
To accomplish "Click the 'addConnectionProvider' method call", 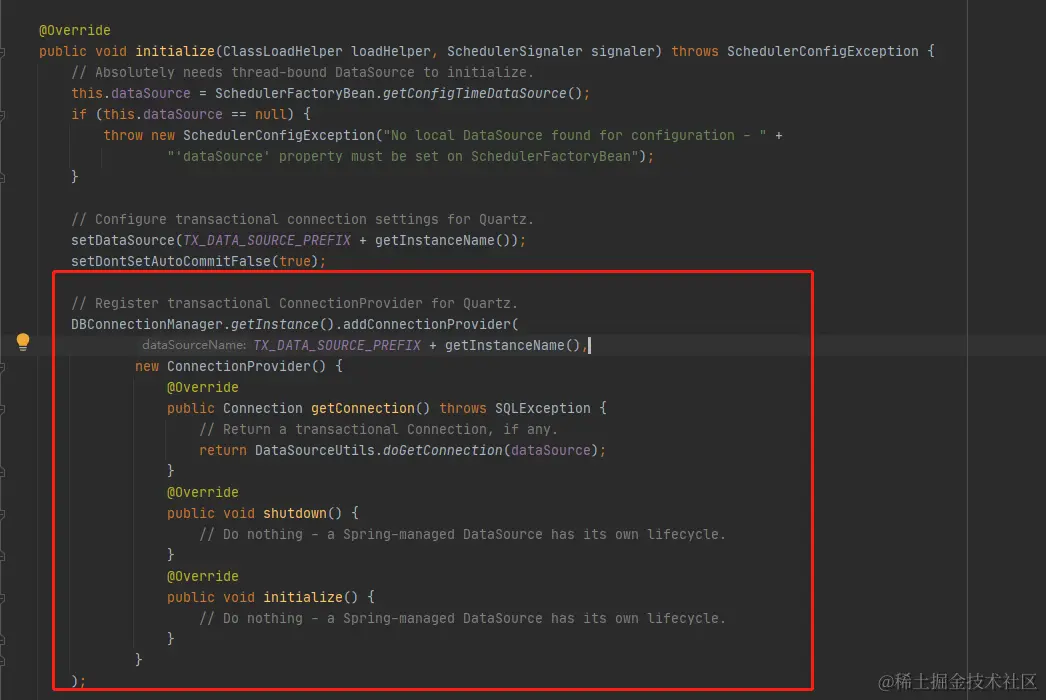I will click(426, 324).
